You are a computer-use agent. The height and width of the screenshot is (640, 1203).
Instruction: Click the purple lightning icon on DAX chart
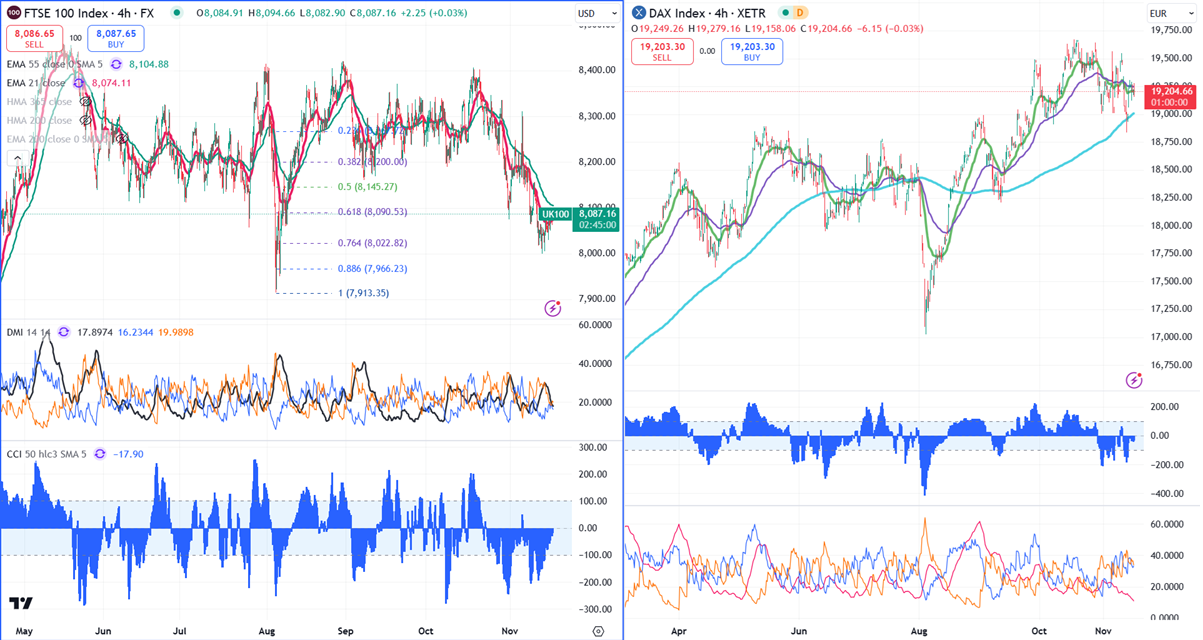tap(1134, 380)
